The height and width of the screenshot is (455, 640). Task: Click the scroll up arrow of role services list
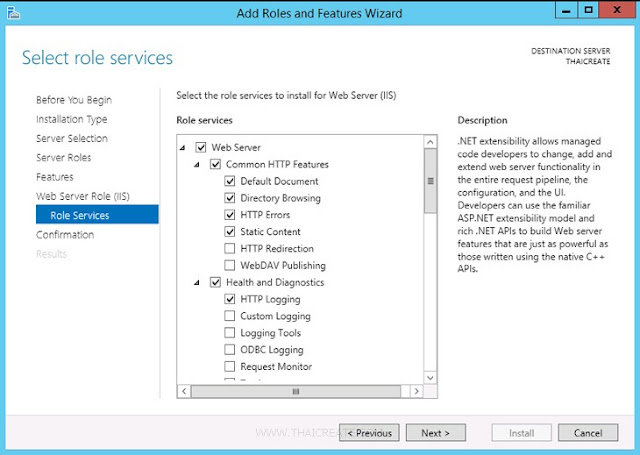pyautogui.click(x=430, y=142)
